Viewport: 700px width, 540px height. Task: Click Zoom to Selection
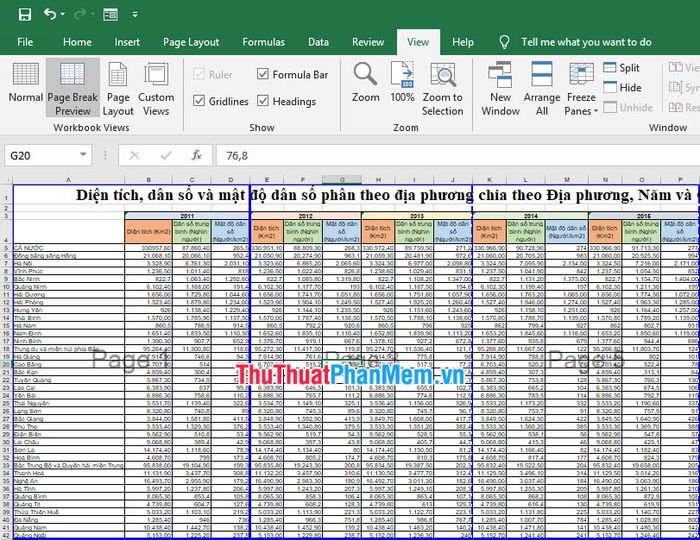pos(442,88)
